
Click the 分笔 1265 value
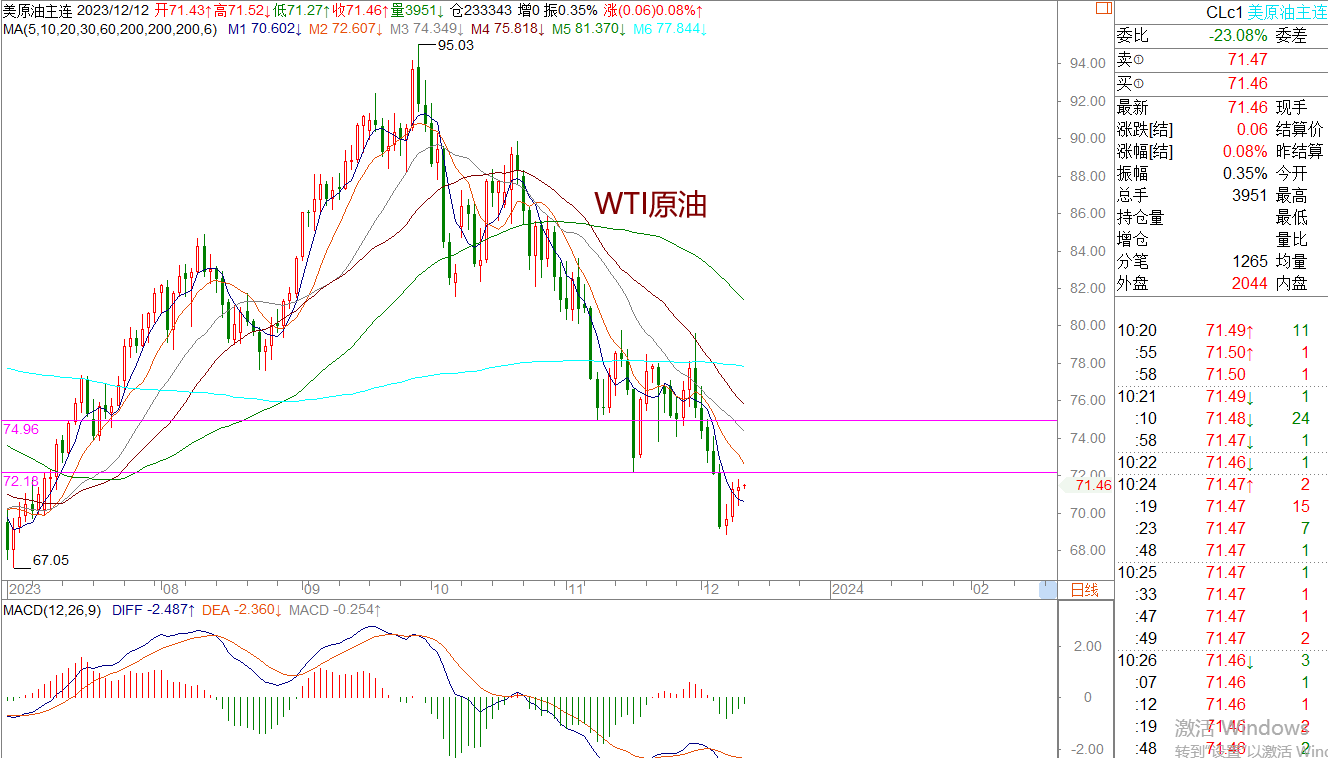pyautogui.click(x=1250, y=262)
